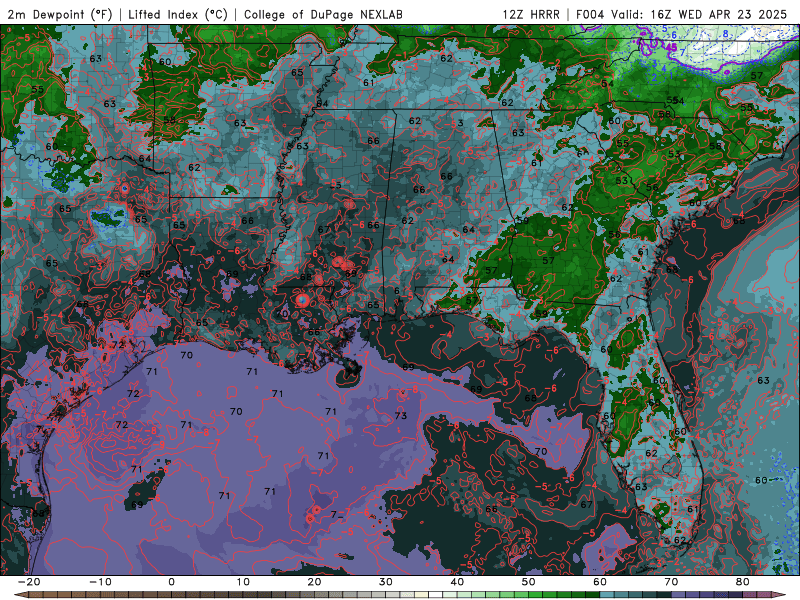Screen dimensions: 800x600
Task: Click the green 50s segment of the color bar
Action: point(564,595)
